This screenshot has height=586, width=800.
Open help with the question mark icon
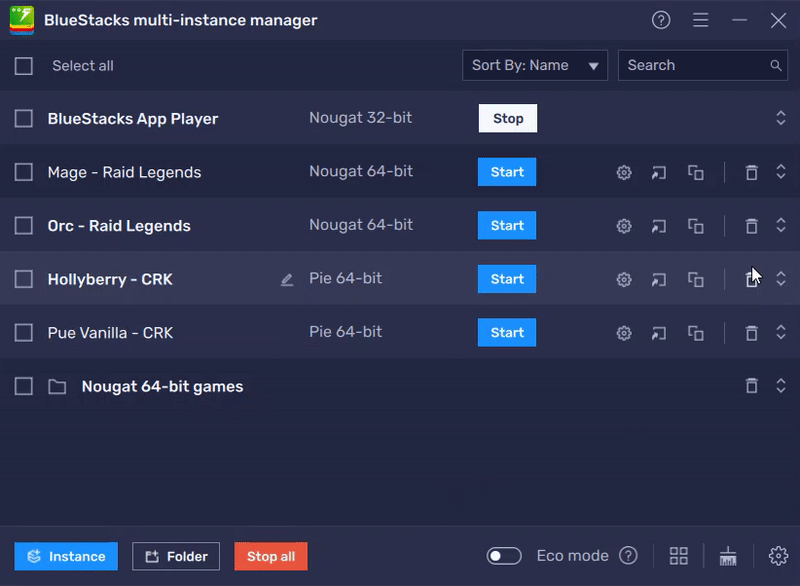coord(661,20)
